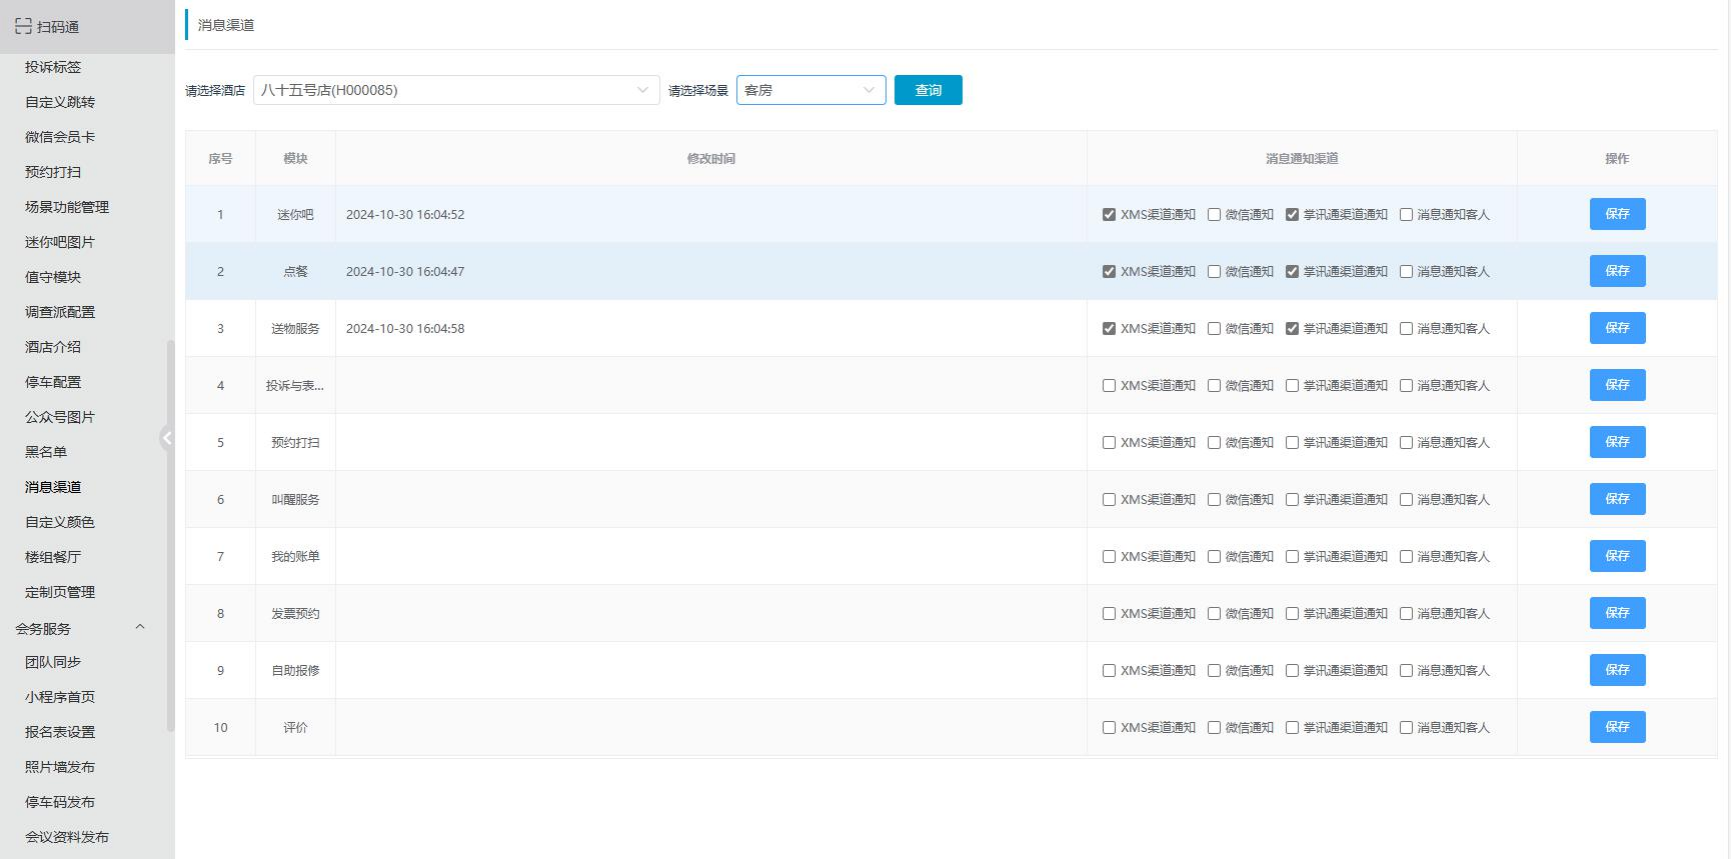Check 消息通知客人 for 投诉与表扬 row
The image size is (1731, 859).
tap(1406, 385)
